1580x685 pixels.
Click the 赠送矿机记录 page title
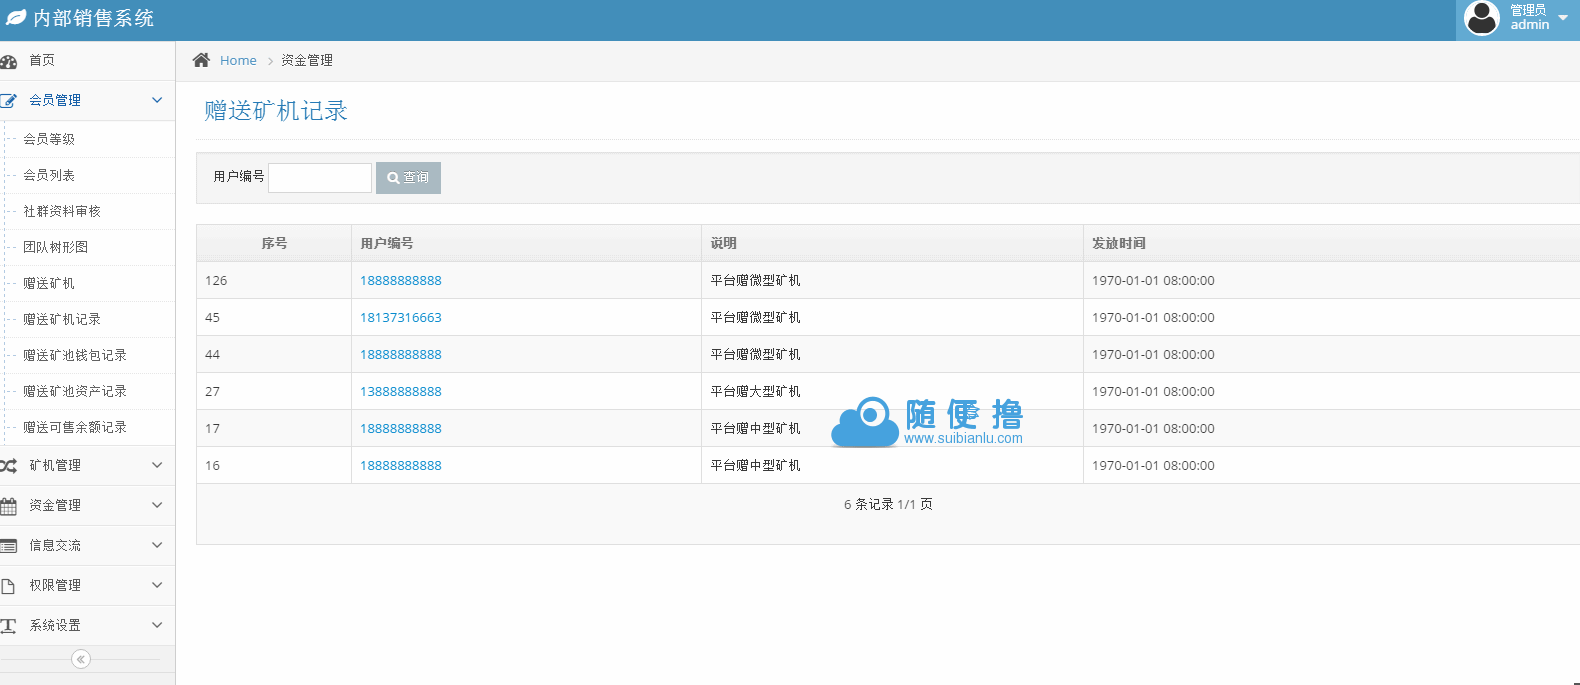276,111
